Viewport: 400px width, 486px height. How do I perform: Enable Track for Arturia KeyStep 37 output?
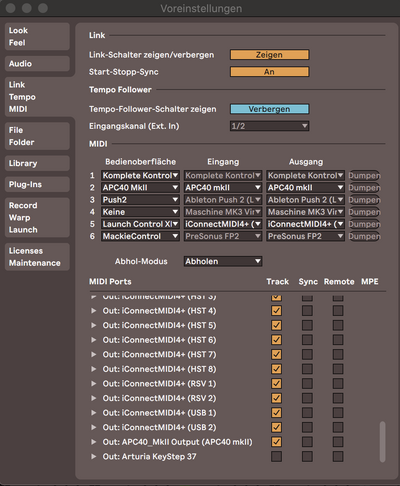click(276, 456)
